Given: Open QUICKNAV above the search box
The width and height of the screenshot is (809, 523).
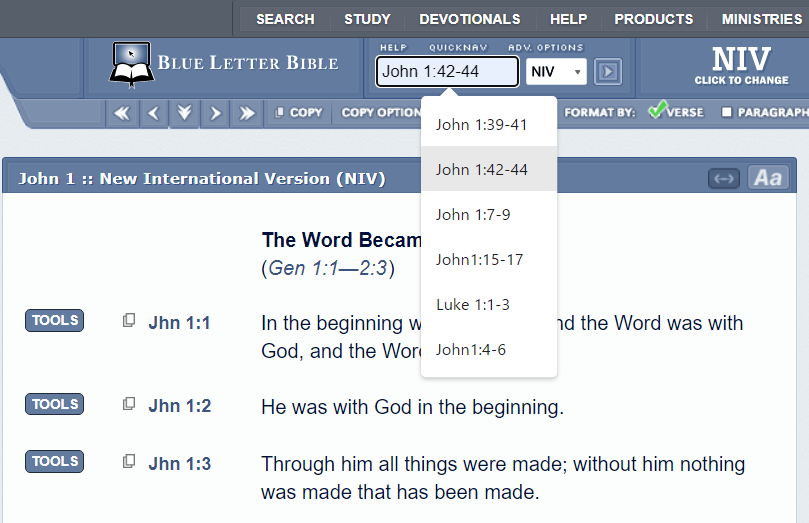Looking at the screenshot, I should point(458,47).
